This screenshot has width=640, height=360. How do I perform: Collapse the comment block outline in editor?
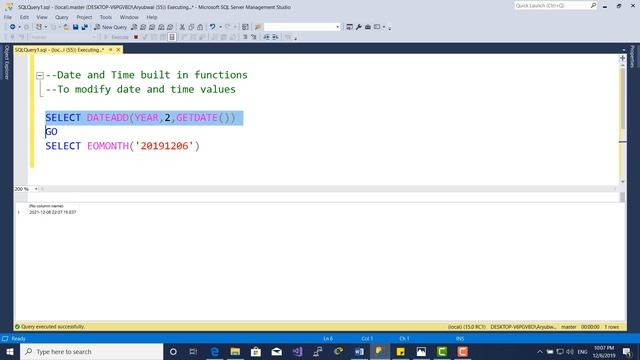(40, 75)
